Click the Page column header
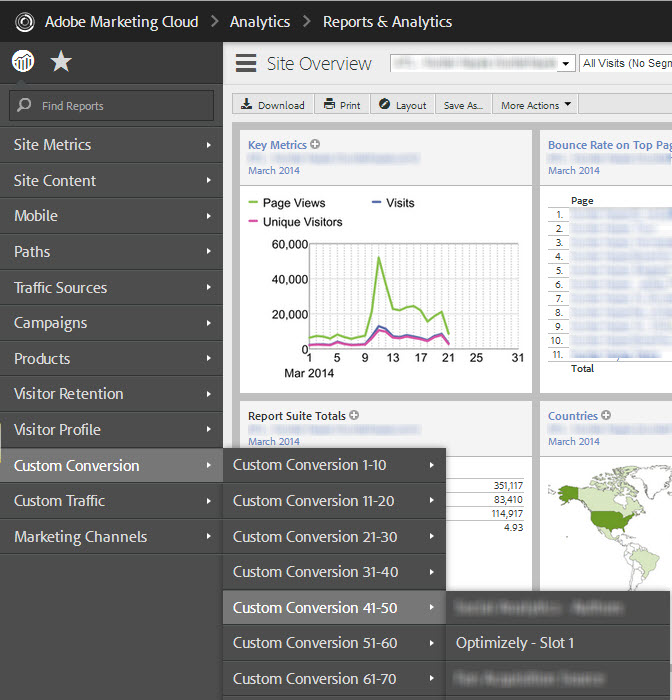 [x=582, y=200]
